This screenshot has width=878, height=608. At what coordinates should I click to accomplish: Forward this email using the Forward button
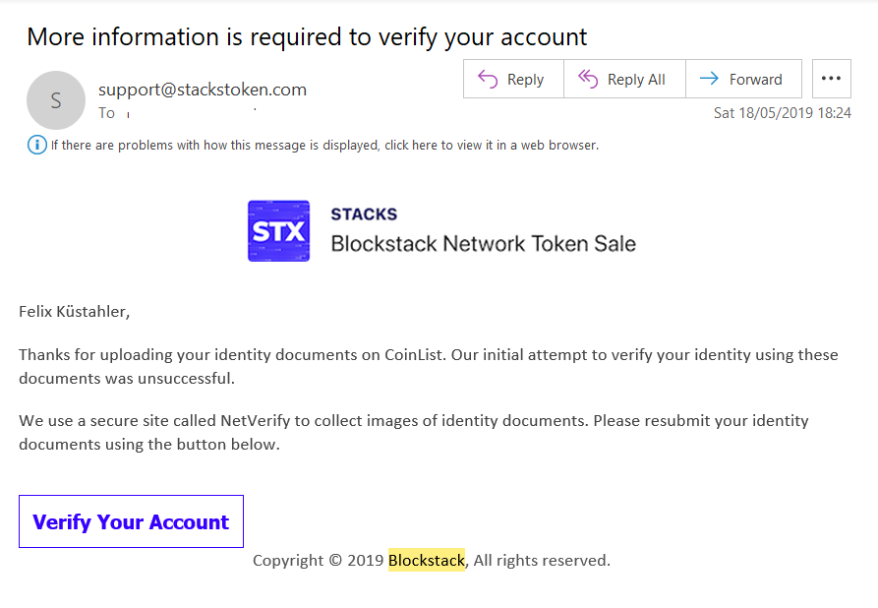click(742, 79)
